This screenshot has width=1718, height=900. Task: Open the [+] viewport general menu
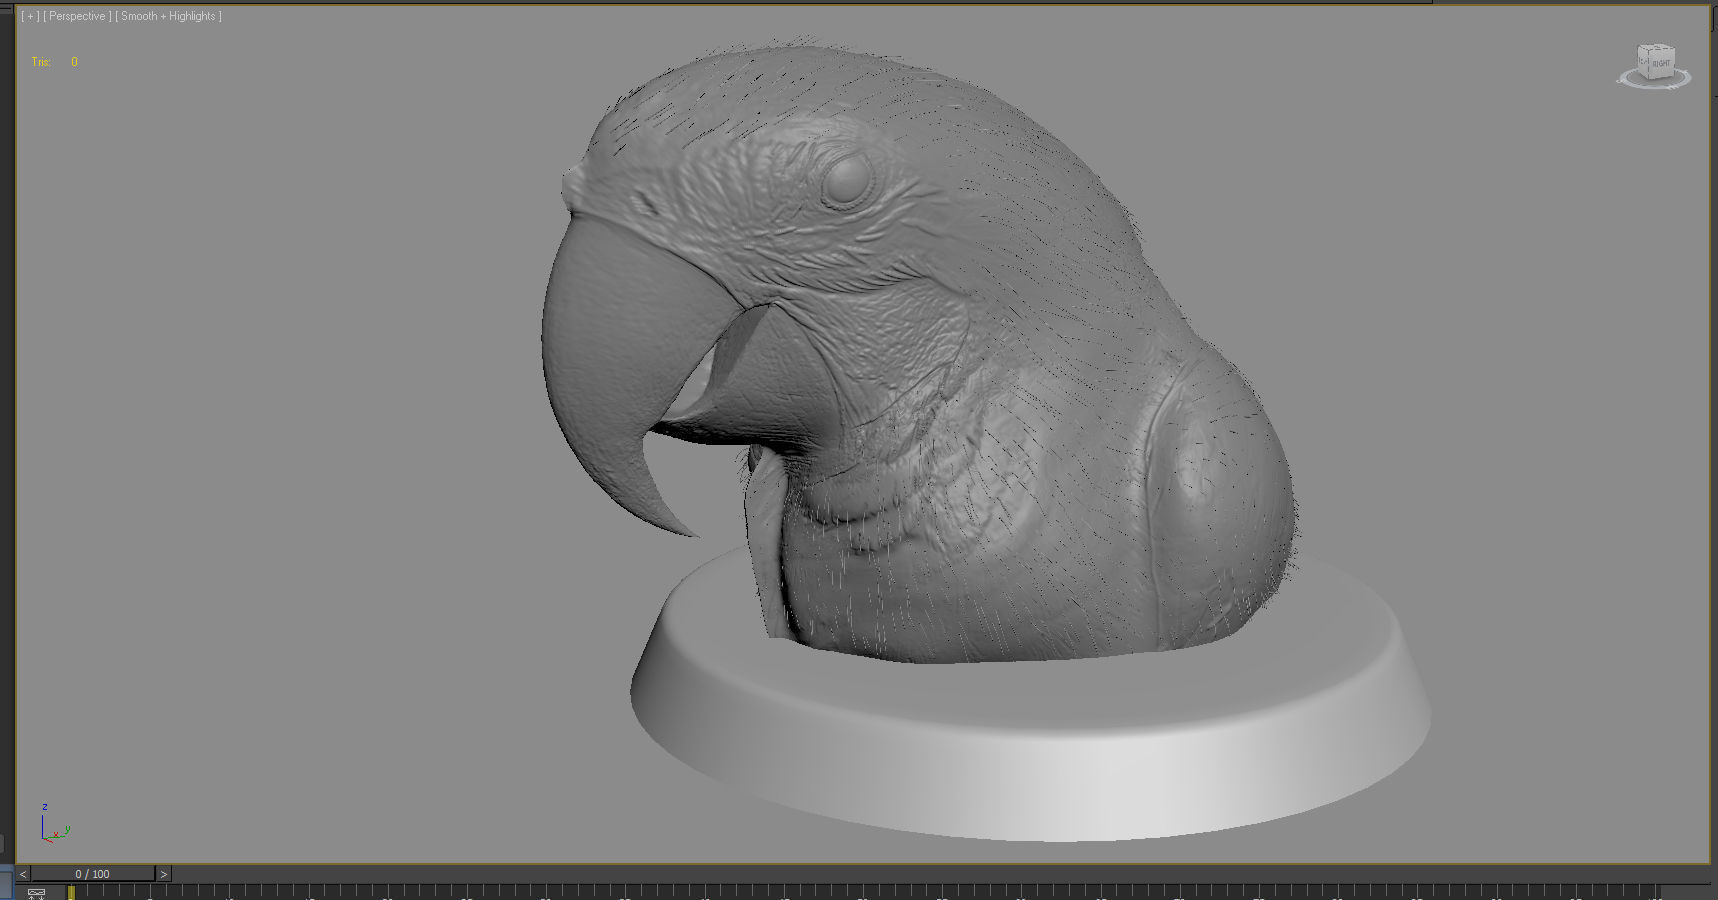[x=31, y=16]
